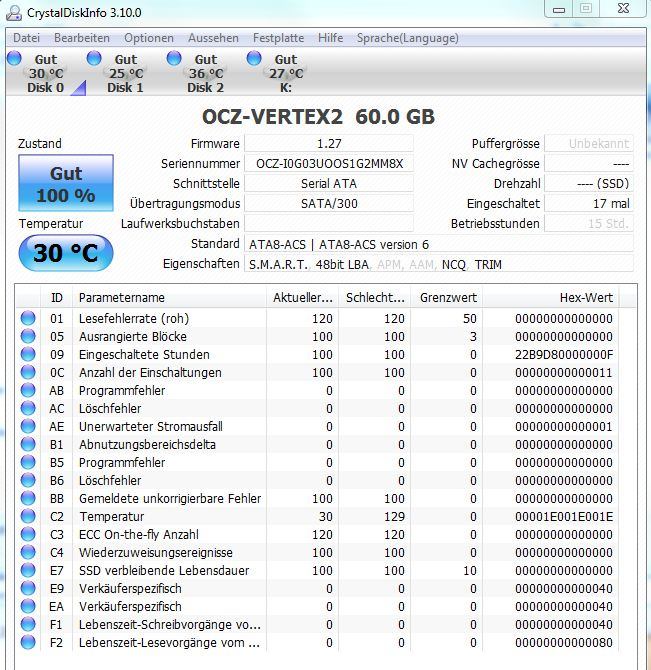Click the status orb for row AC

pyautogui.click(x=28, y=408)
